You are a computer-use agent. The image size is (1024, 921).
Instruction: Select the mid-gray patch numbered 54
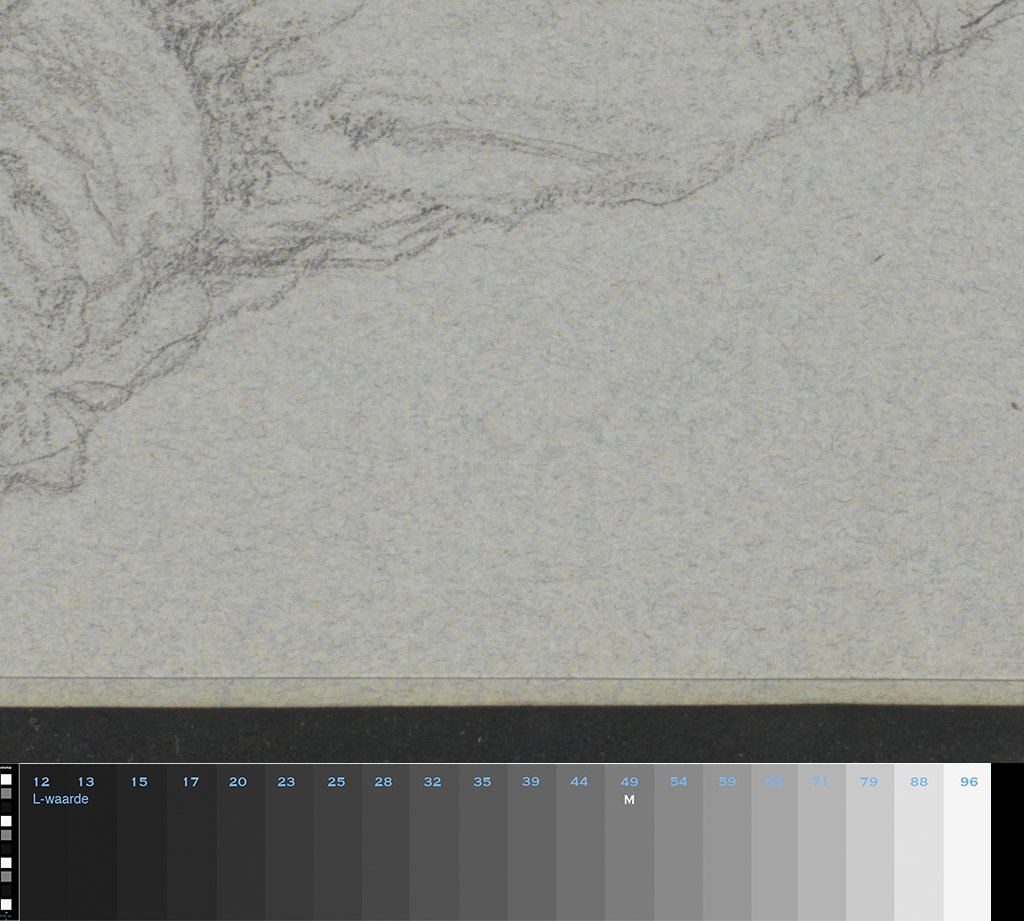point(678,850)
